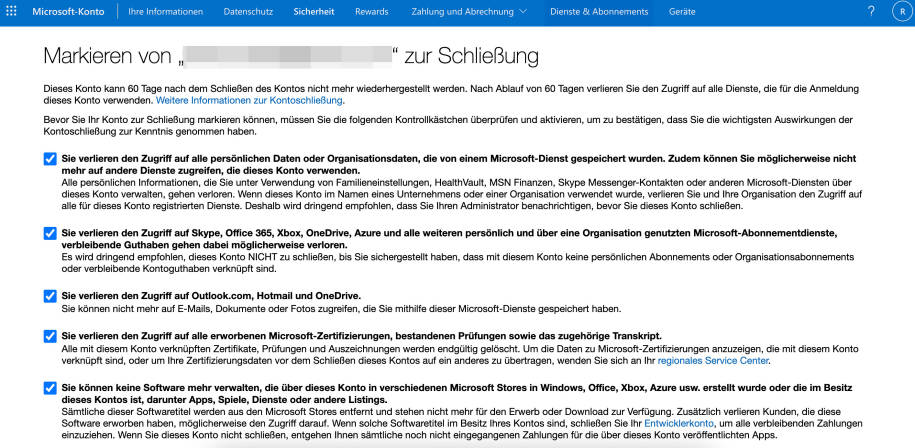Click the heading 'Markieren von … zur Schließung'
Viewport: 915px width, 448px height.
coord(291,57)
